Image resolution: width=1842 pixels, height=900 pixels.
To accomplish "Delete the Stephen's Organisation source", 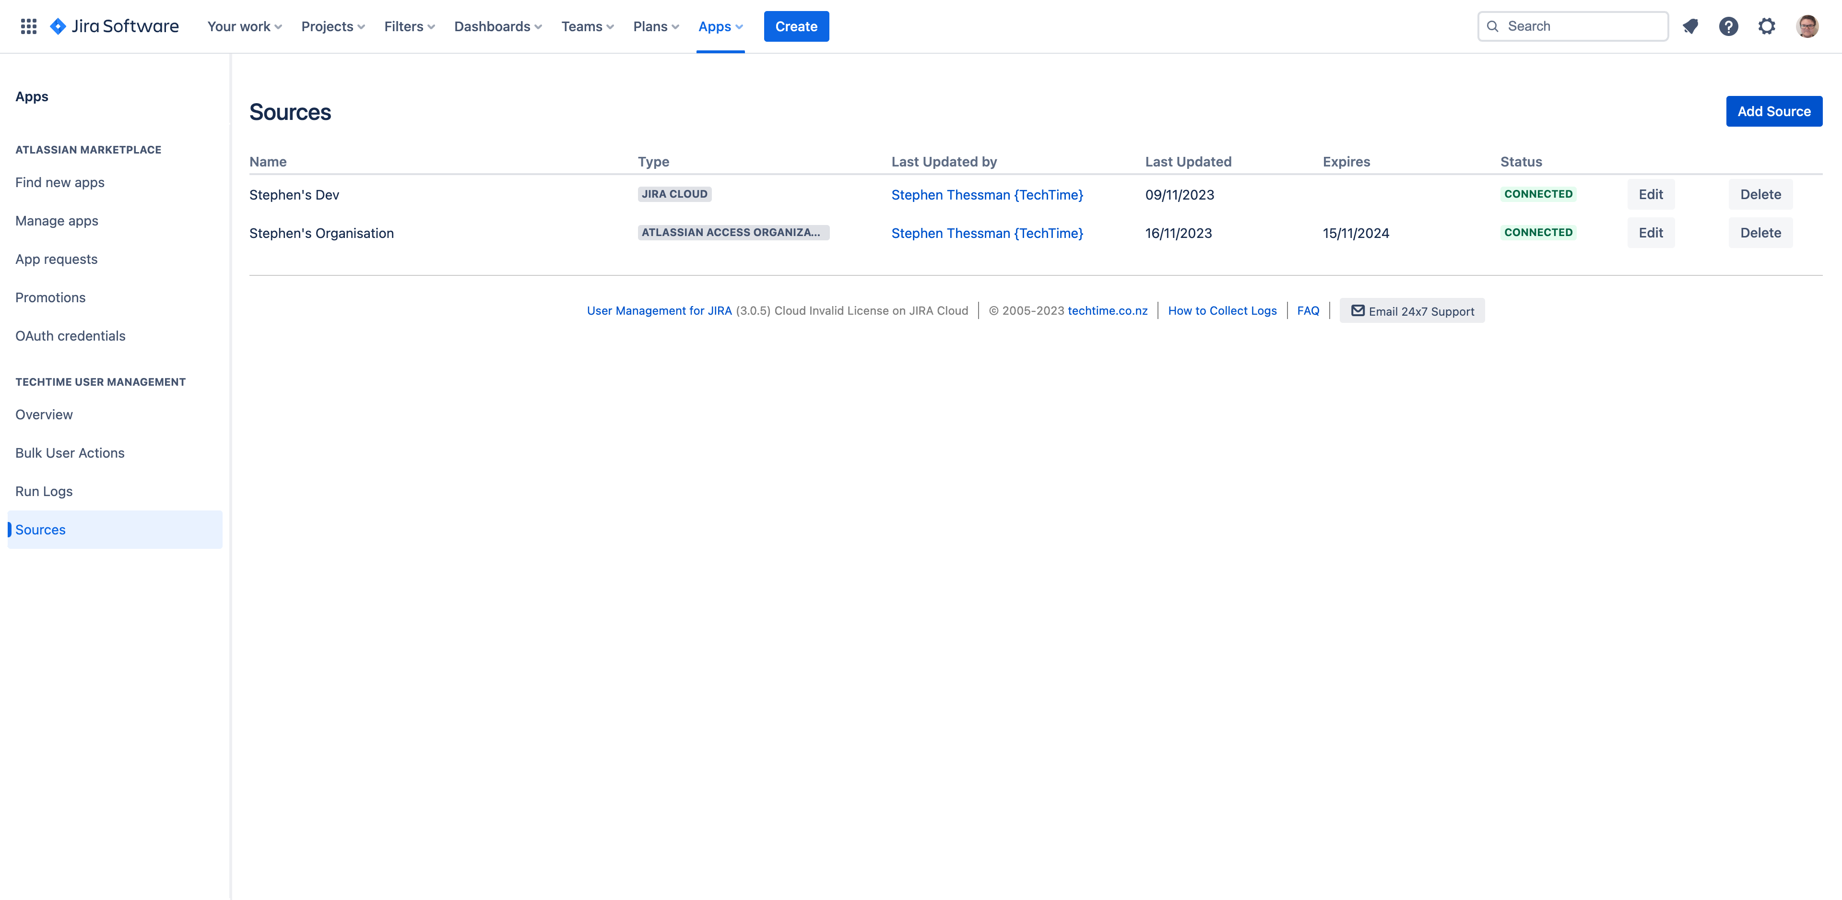I will [1760, 233].
